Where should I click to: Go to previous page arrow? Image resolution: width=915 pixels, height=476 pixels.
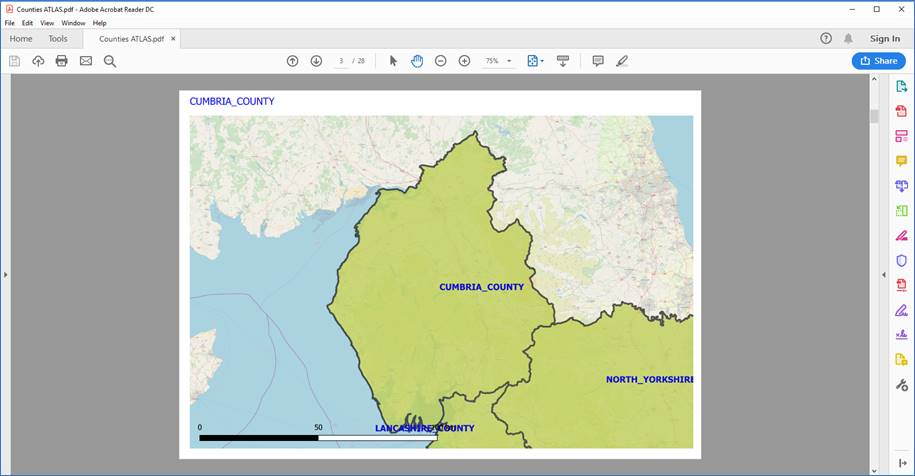tap(292, 61)
